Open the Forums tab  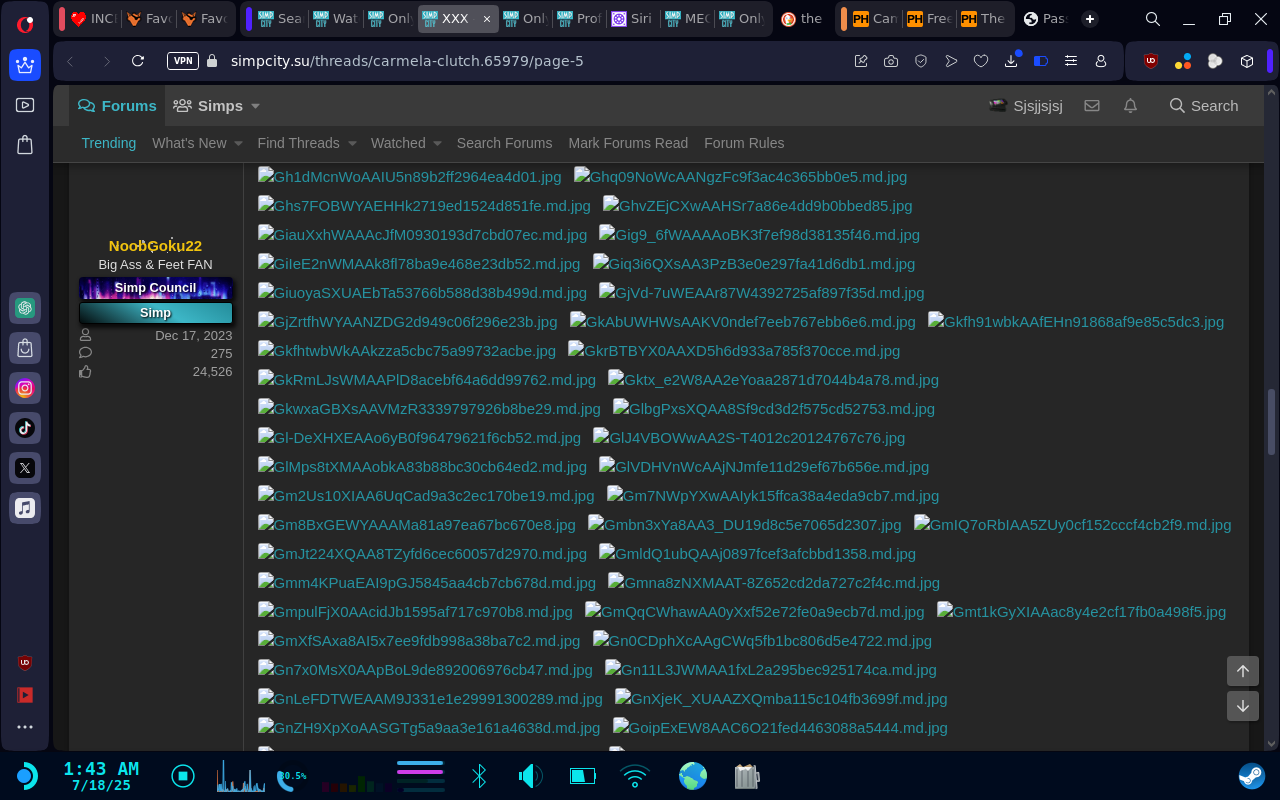click(x=118, y=106)
